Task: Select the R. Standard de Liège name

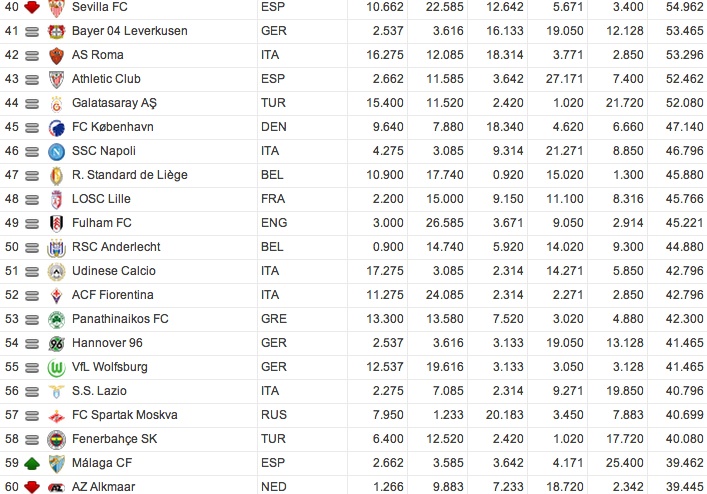Action: (129, 175)
